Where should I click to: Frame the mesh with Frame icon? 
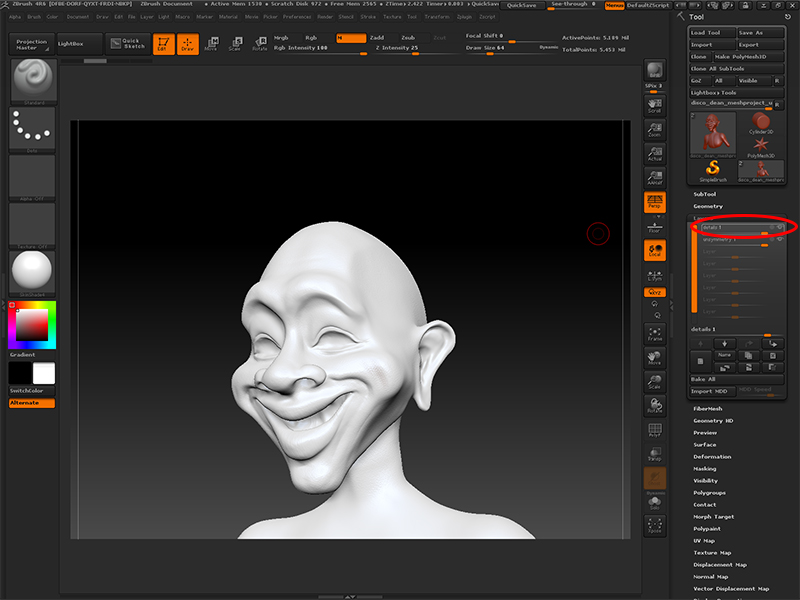click(x=655, y=334)
